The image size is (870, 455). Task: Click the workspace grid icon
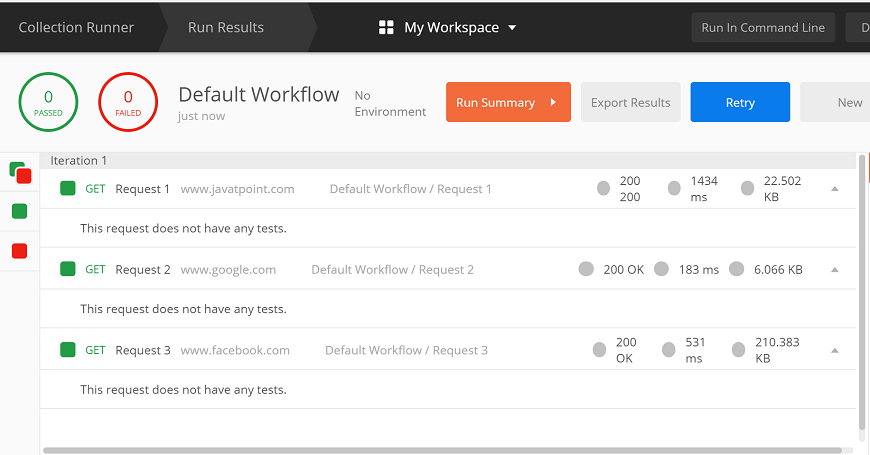click(386, 27)
